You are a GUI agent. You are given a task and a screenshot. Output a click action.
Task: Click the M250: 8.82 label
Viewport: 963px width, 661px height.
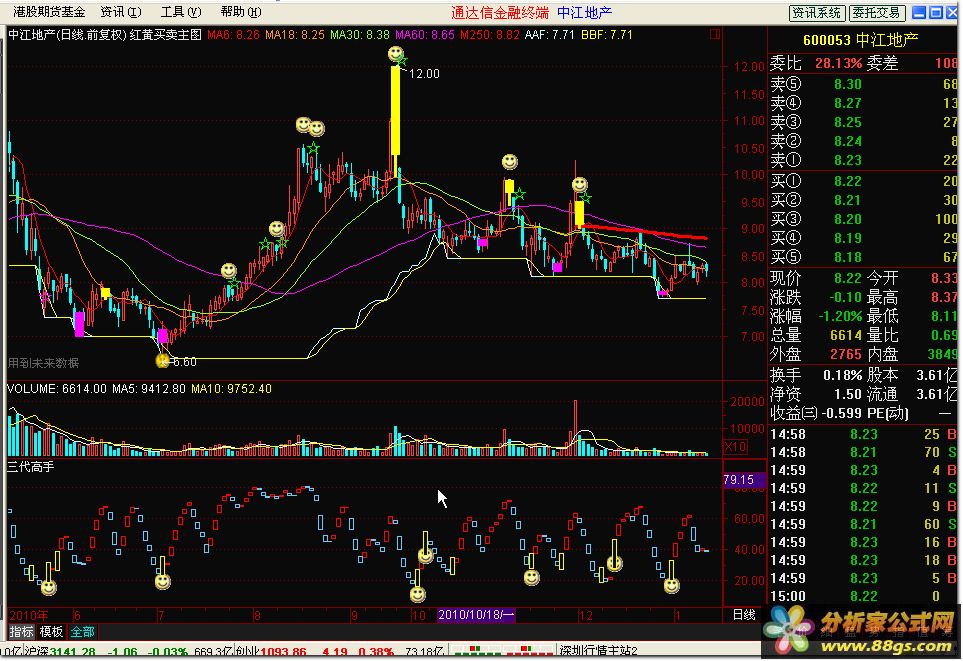489,35
